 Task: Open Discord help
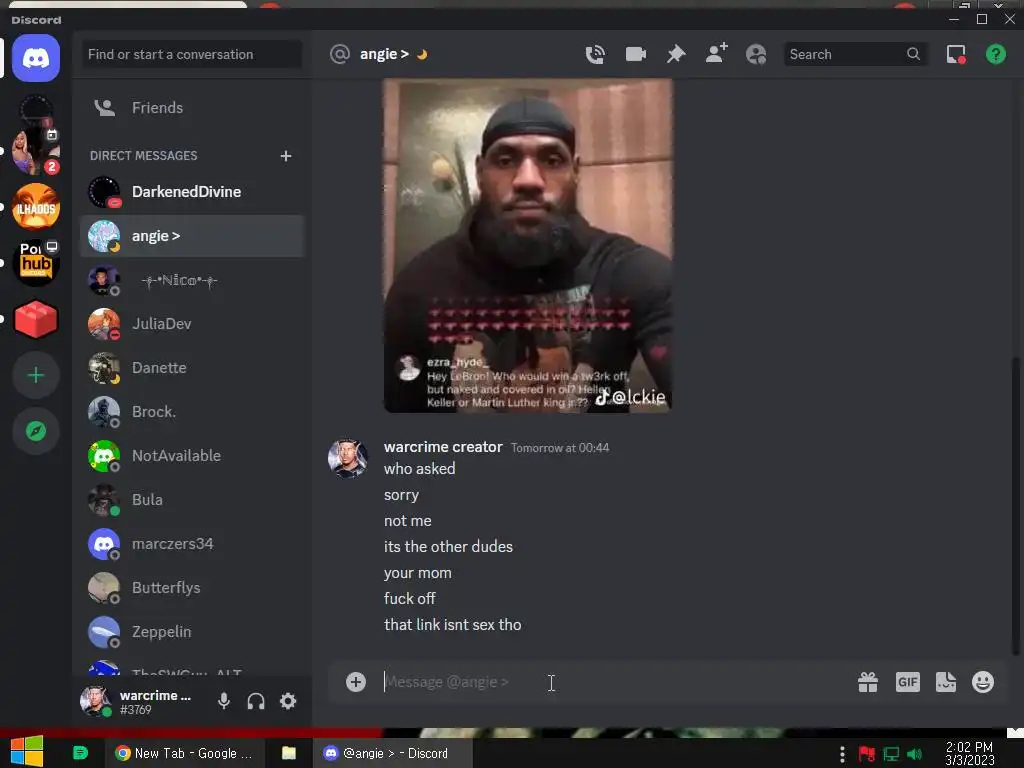996,54
